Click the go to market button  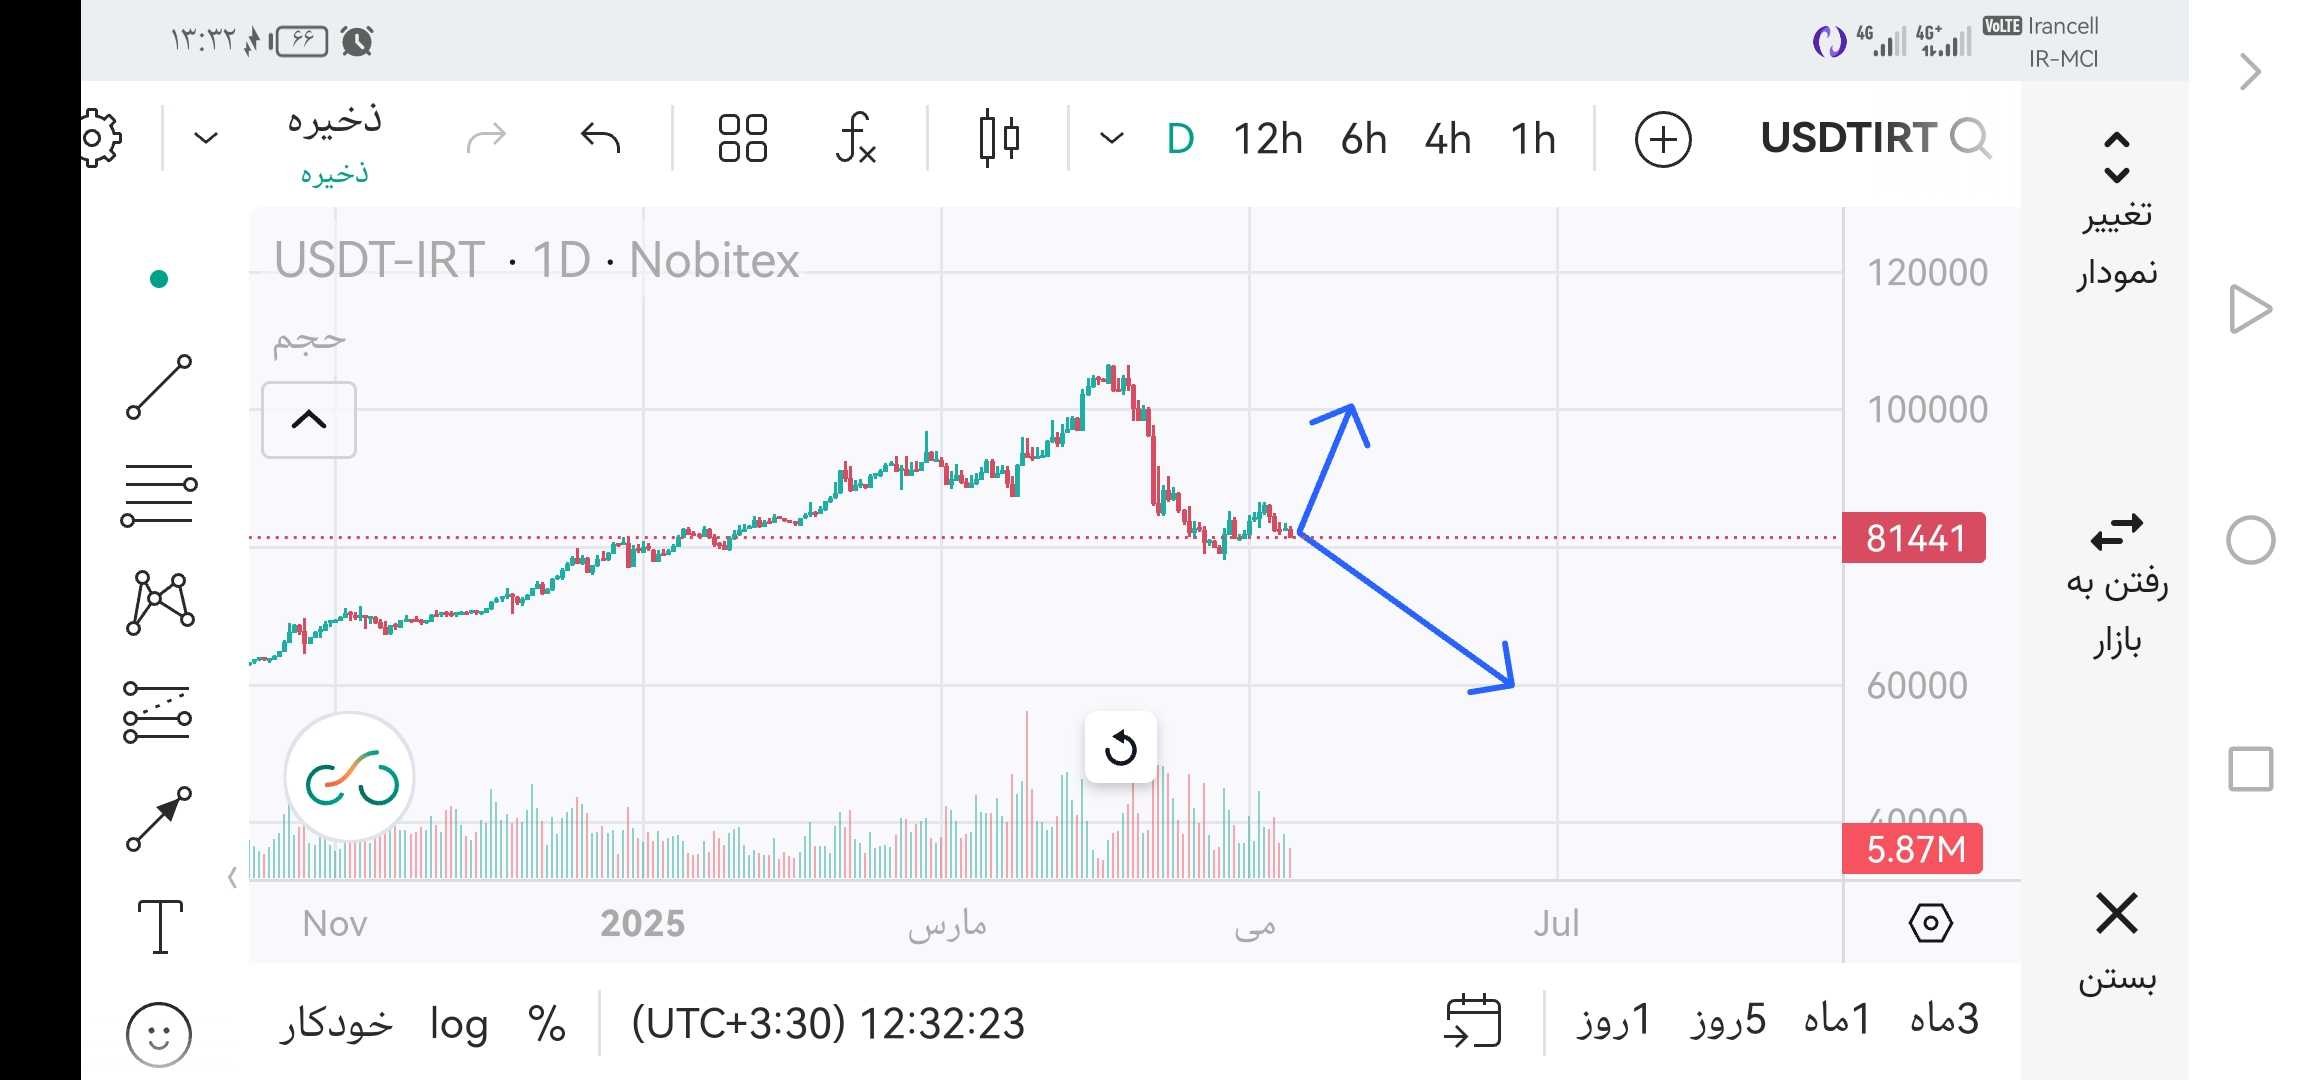(x=2117, y=585)
